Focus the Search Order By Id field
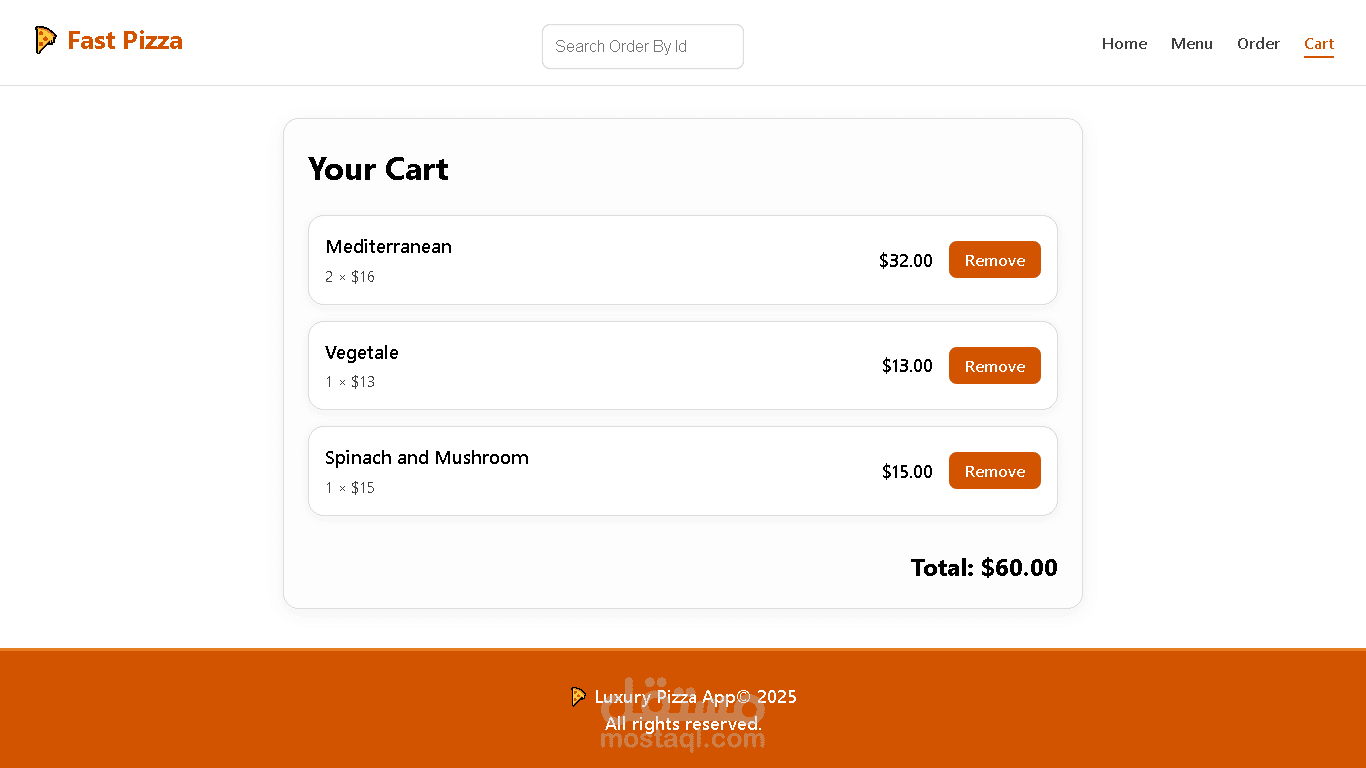 coord(642,47)
